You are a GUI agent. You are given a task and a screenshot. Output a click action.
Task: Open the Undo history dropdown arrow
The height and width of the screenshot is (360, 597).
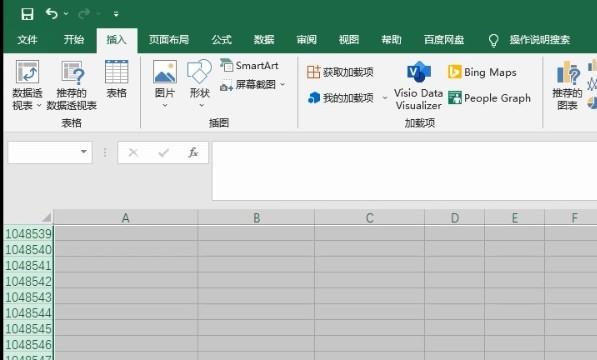point(66,14)
